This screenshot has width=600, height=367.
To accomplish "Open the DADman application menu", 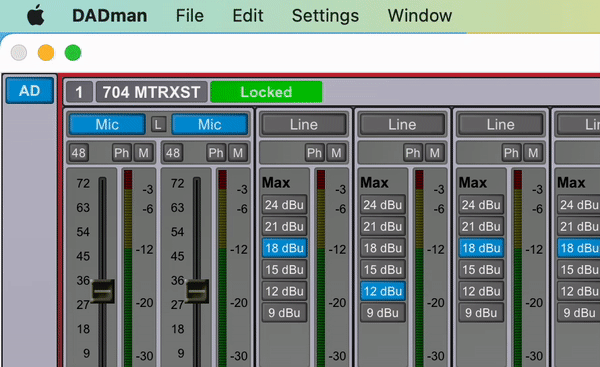I will click(x=109, y=16).
